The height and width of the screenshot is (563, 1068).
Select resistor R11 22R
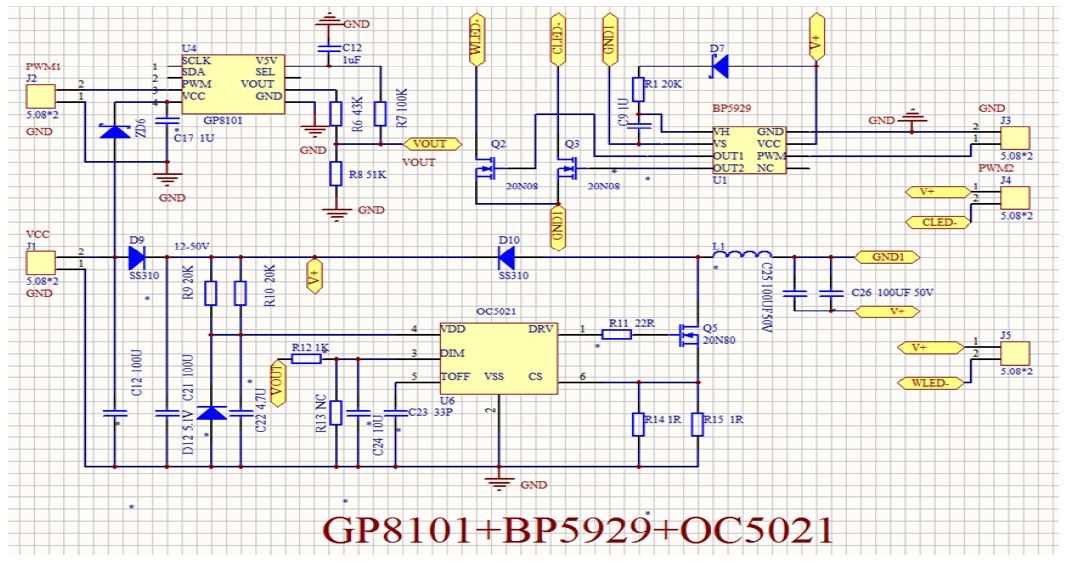pos(616,334)
